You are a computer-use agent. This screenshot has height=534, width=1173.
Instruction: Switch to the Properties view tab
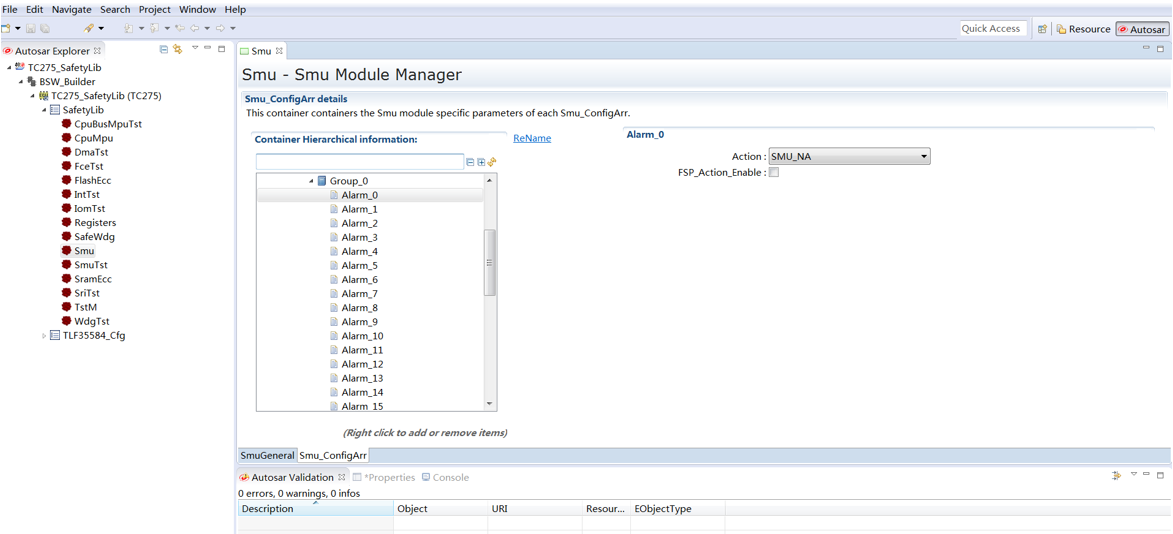(x=384, y=477)
